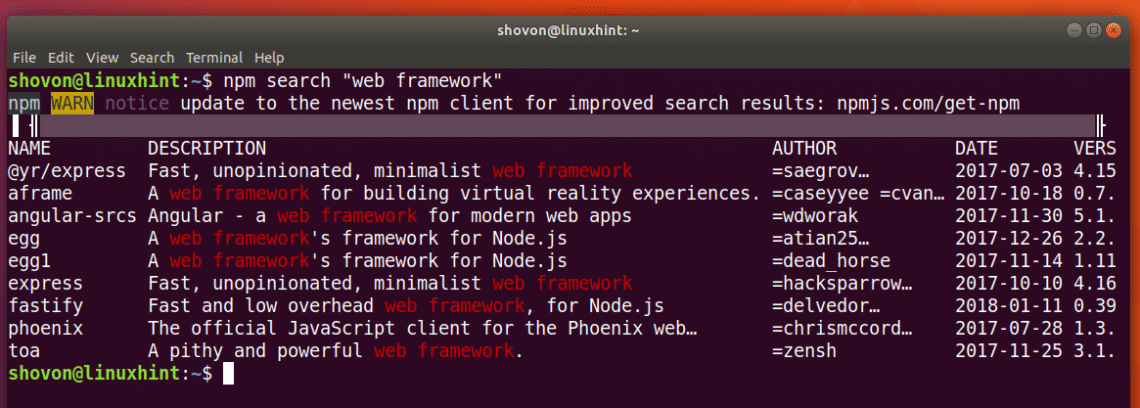
Task: Click the NAME column header
Action: [x=29, y=149]
